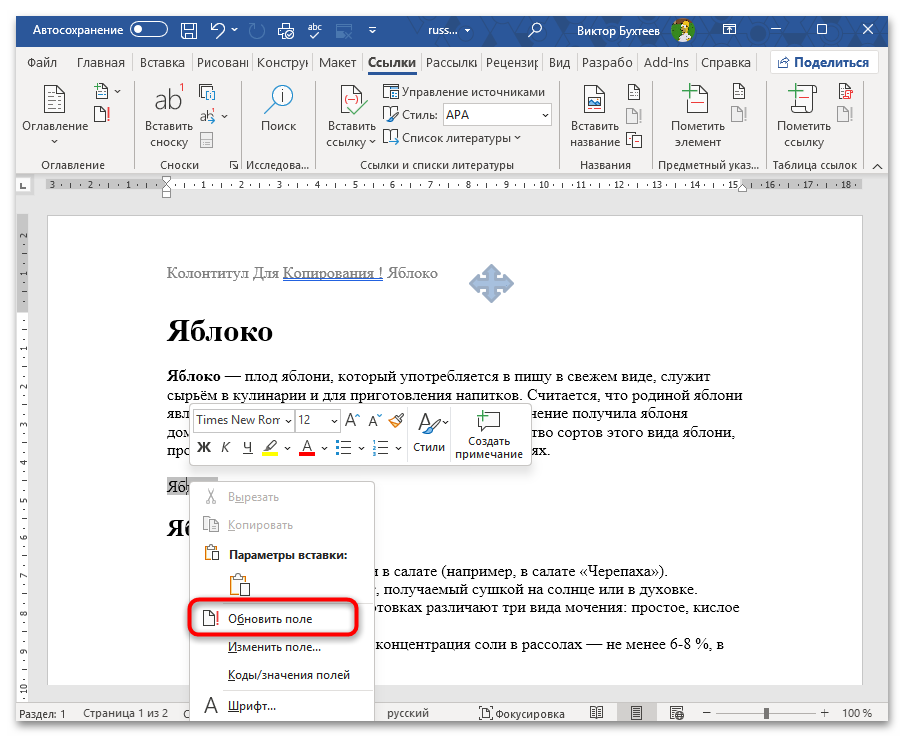
Task: Click the yellow text highlight color button
Action: point(270,448)
